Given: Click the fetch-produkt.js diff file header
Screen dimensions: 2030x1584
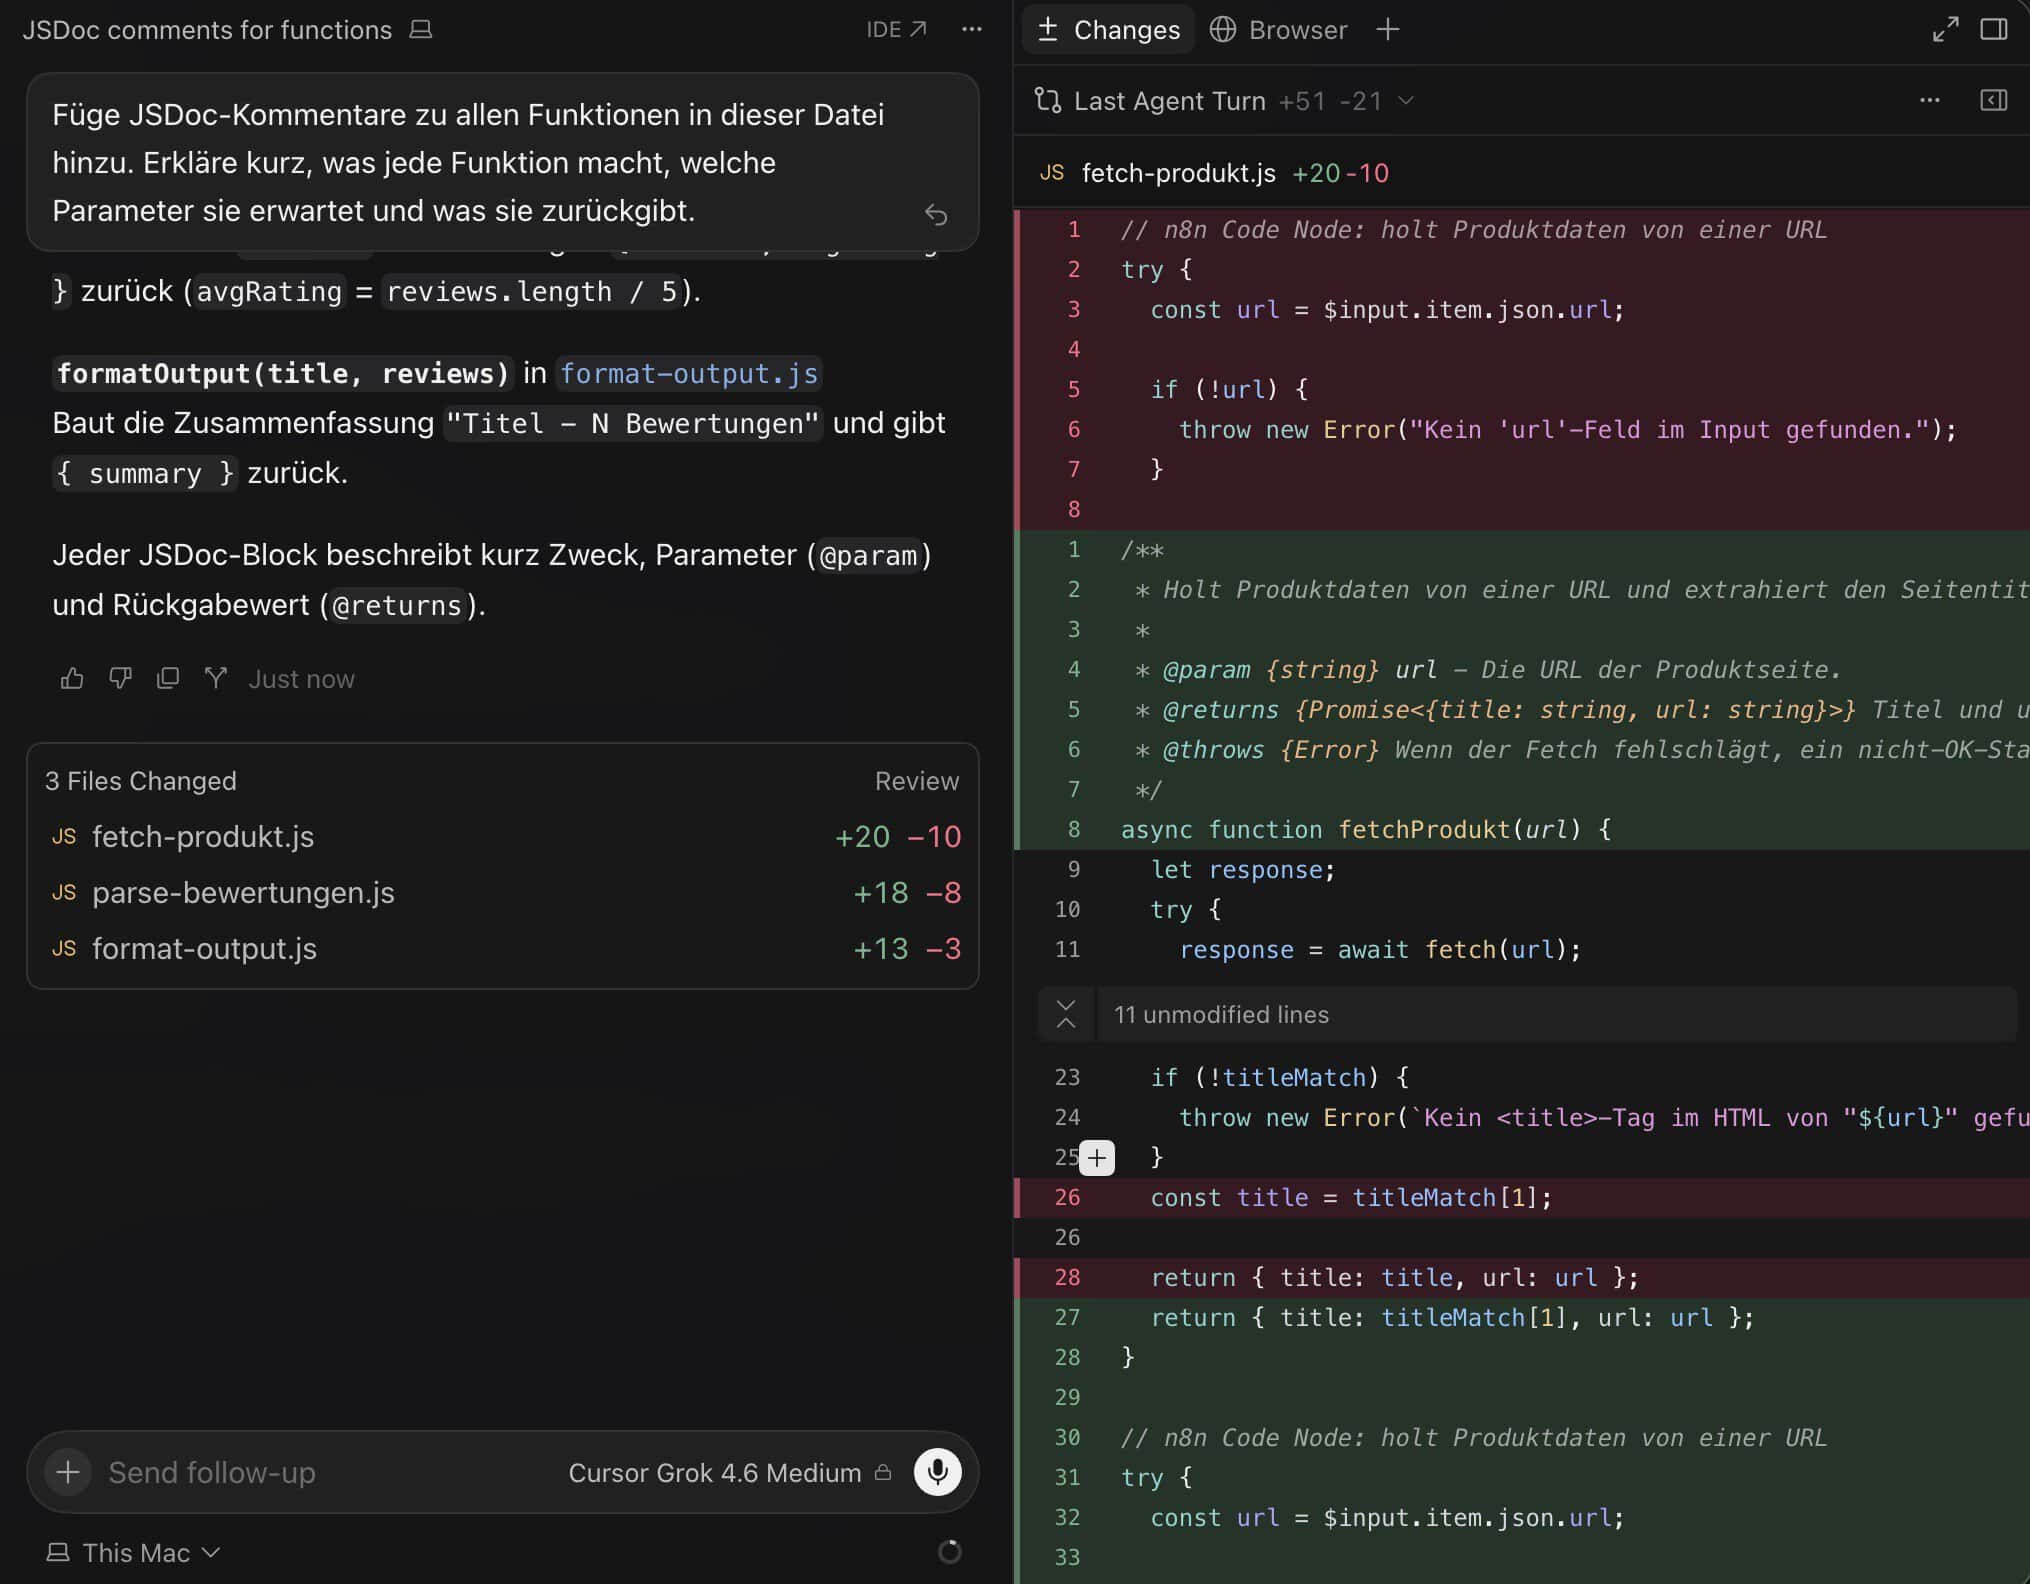Looking at the screenshot, I should 1521,173.
